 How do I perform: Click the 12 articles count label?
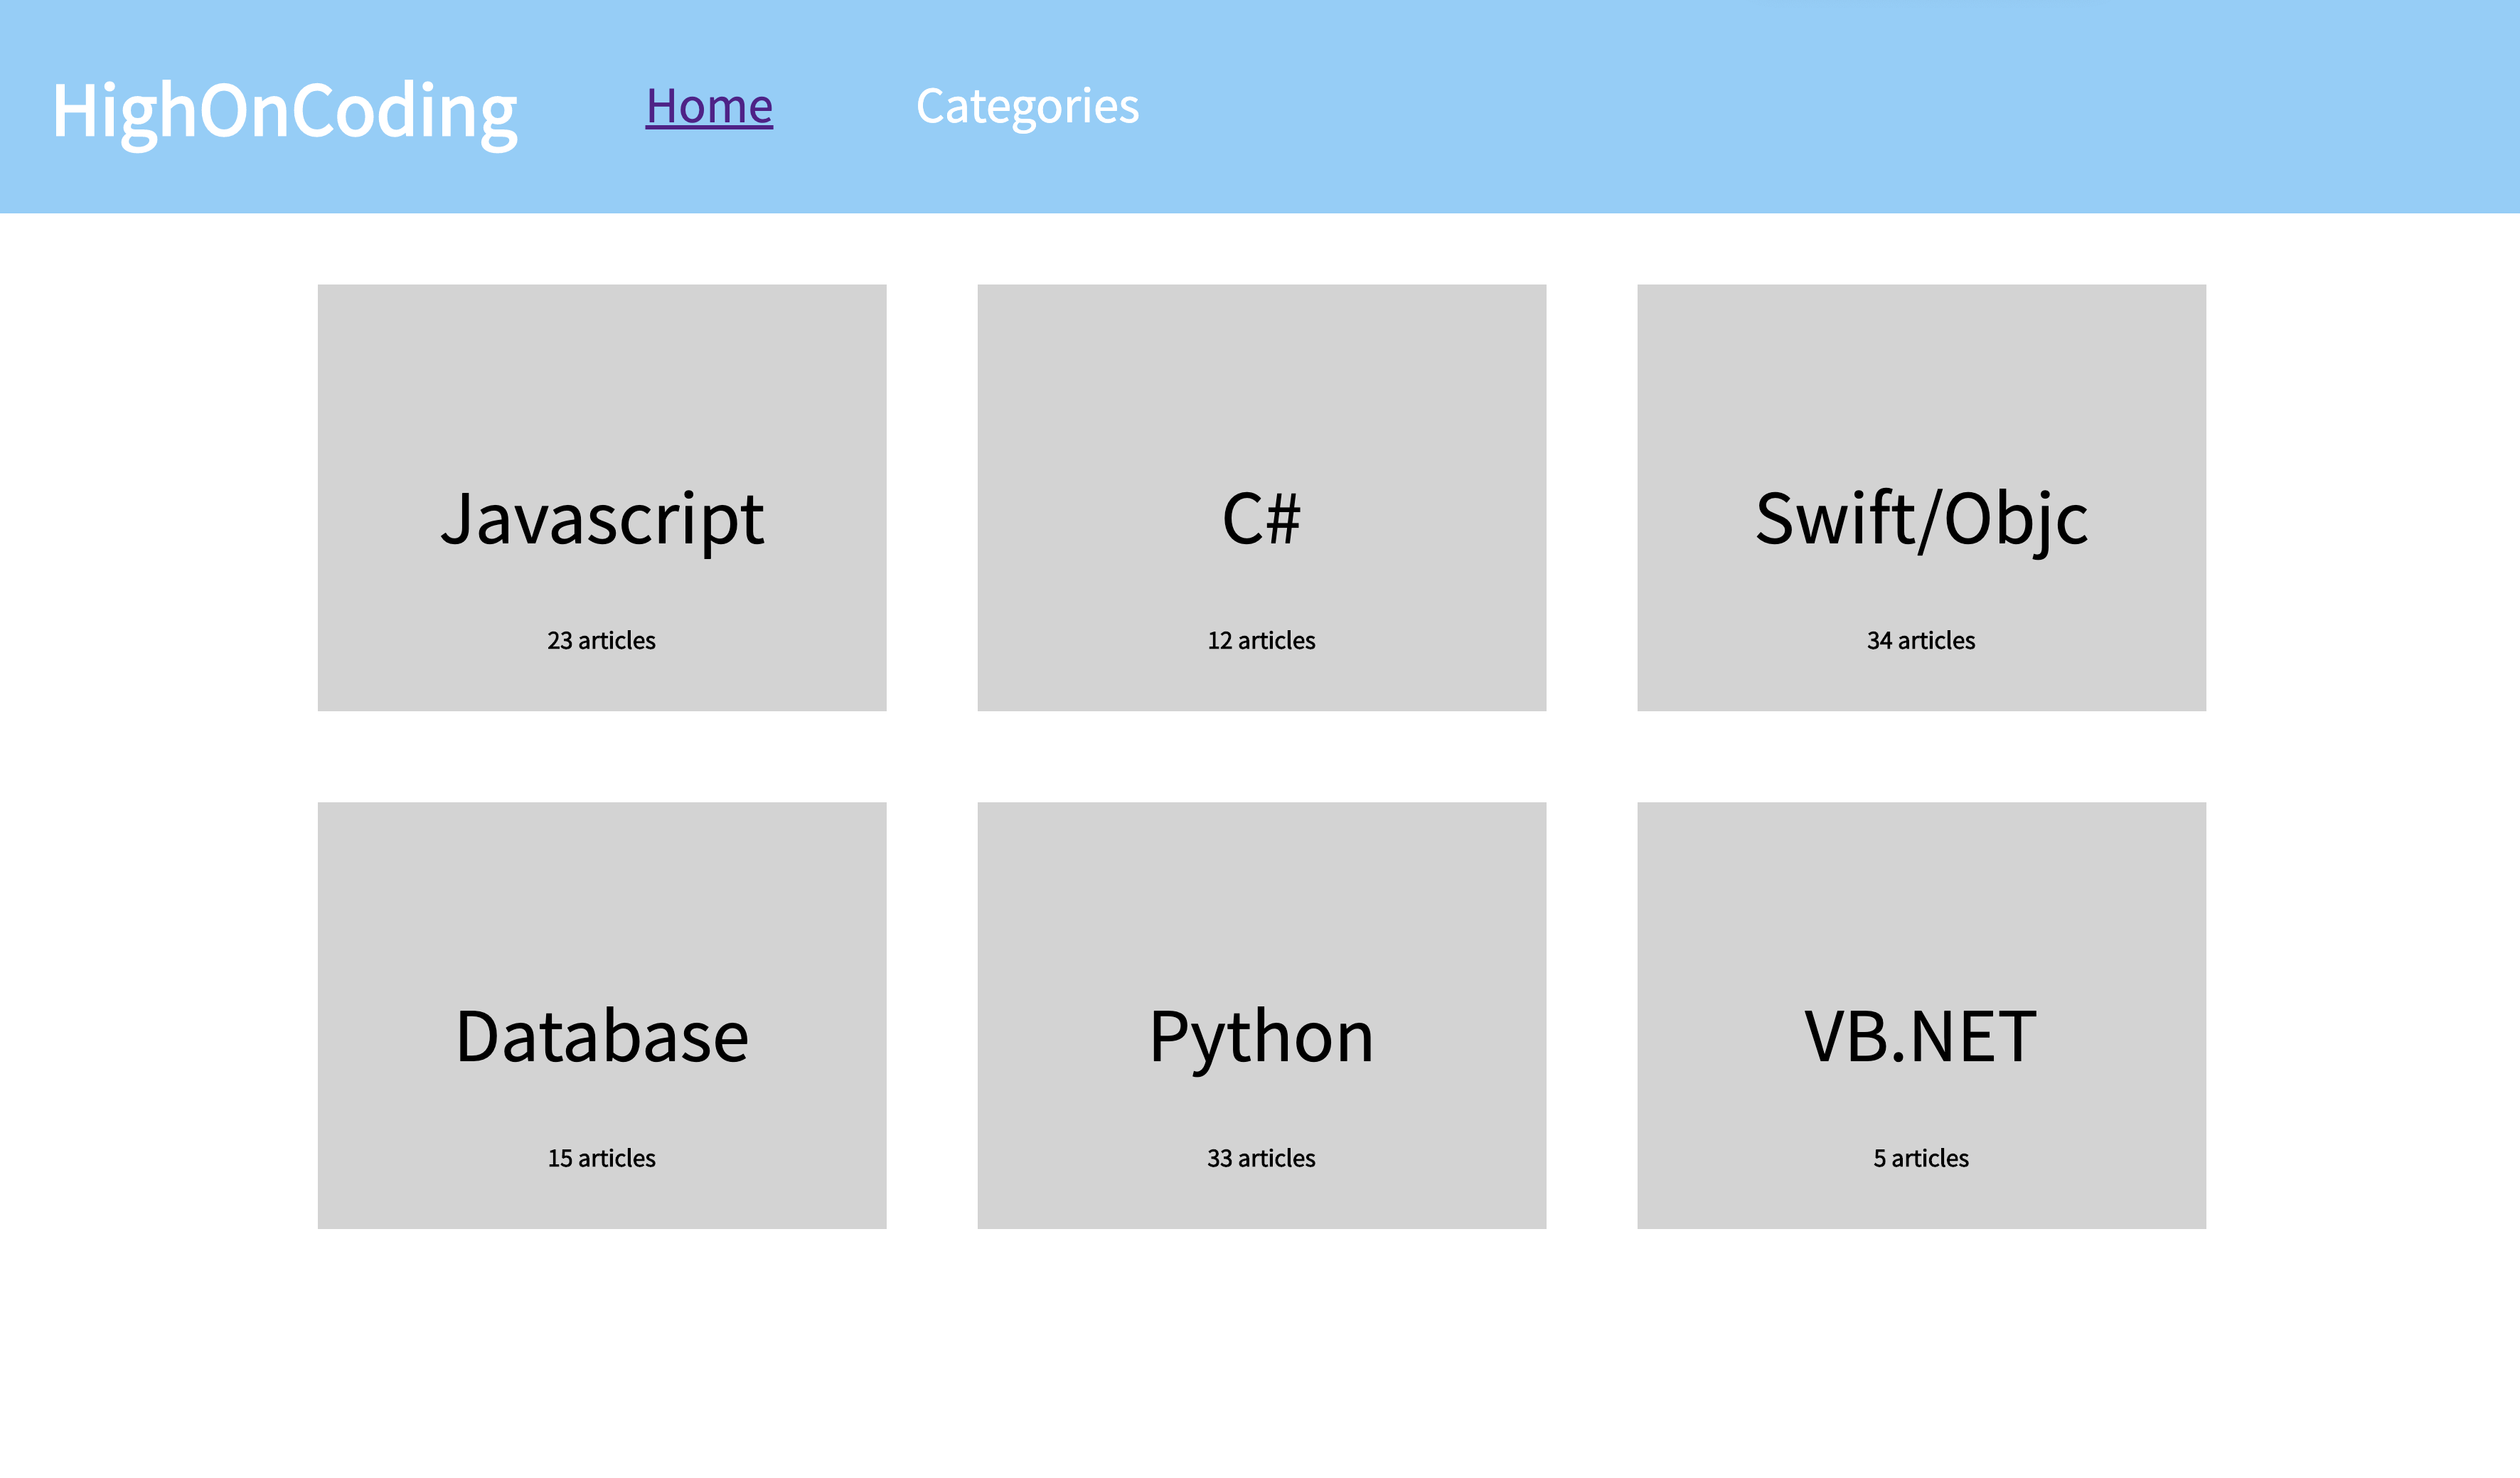click(x=1261, y=640)
